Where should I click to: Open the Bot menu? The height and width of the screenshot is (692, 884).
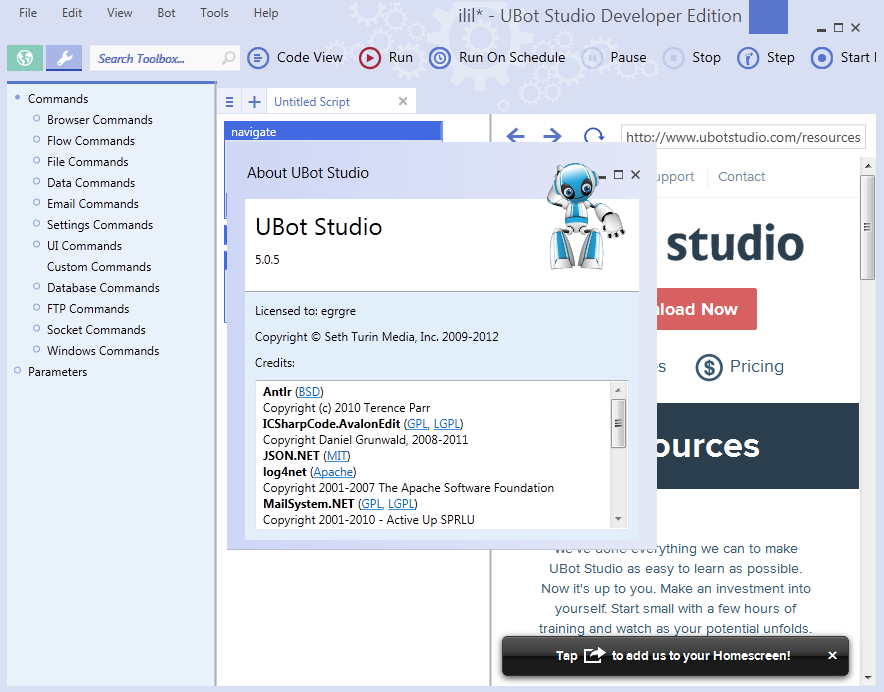pyautogui.click(x=166, y=13)
